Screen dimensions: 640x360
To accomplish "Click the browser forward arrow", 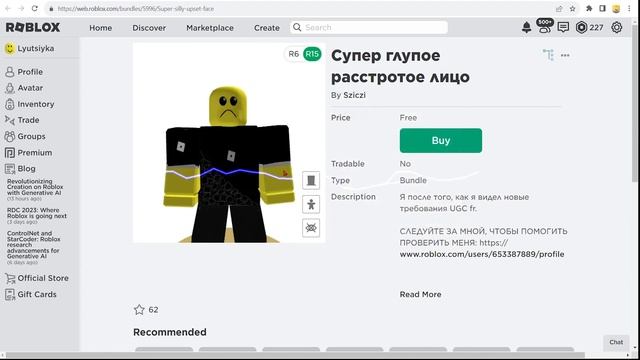I will click(21, 9).
